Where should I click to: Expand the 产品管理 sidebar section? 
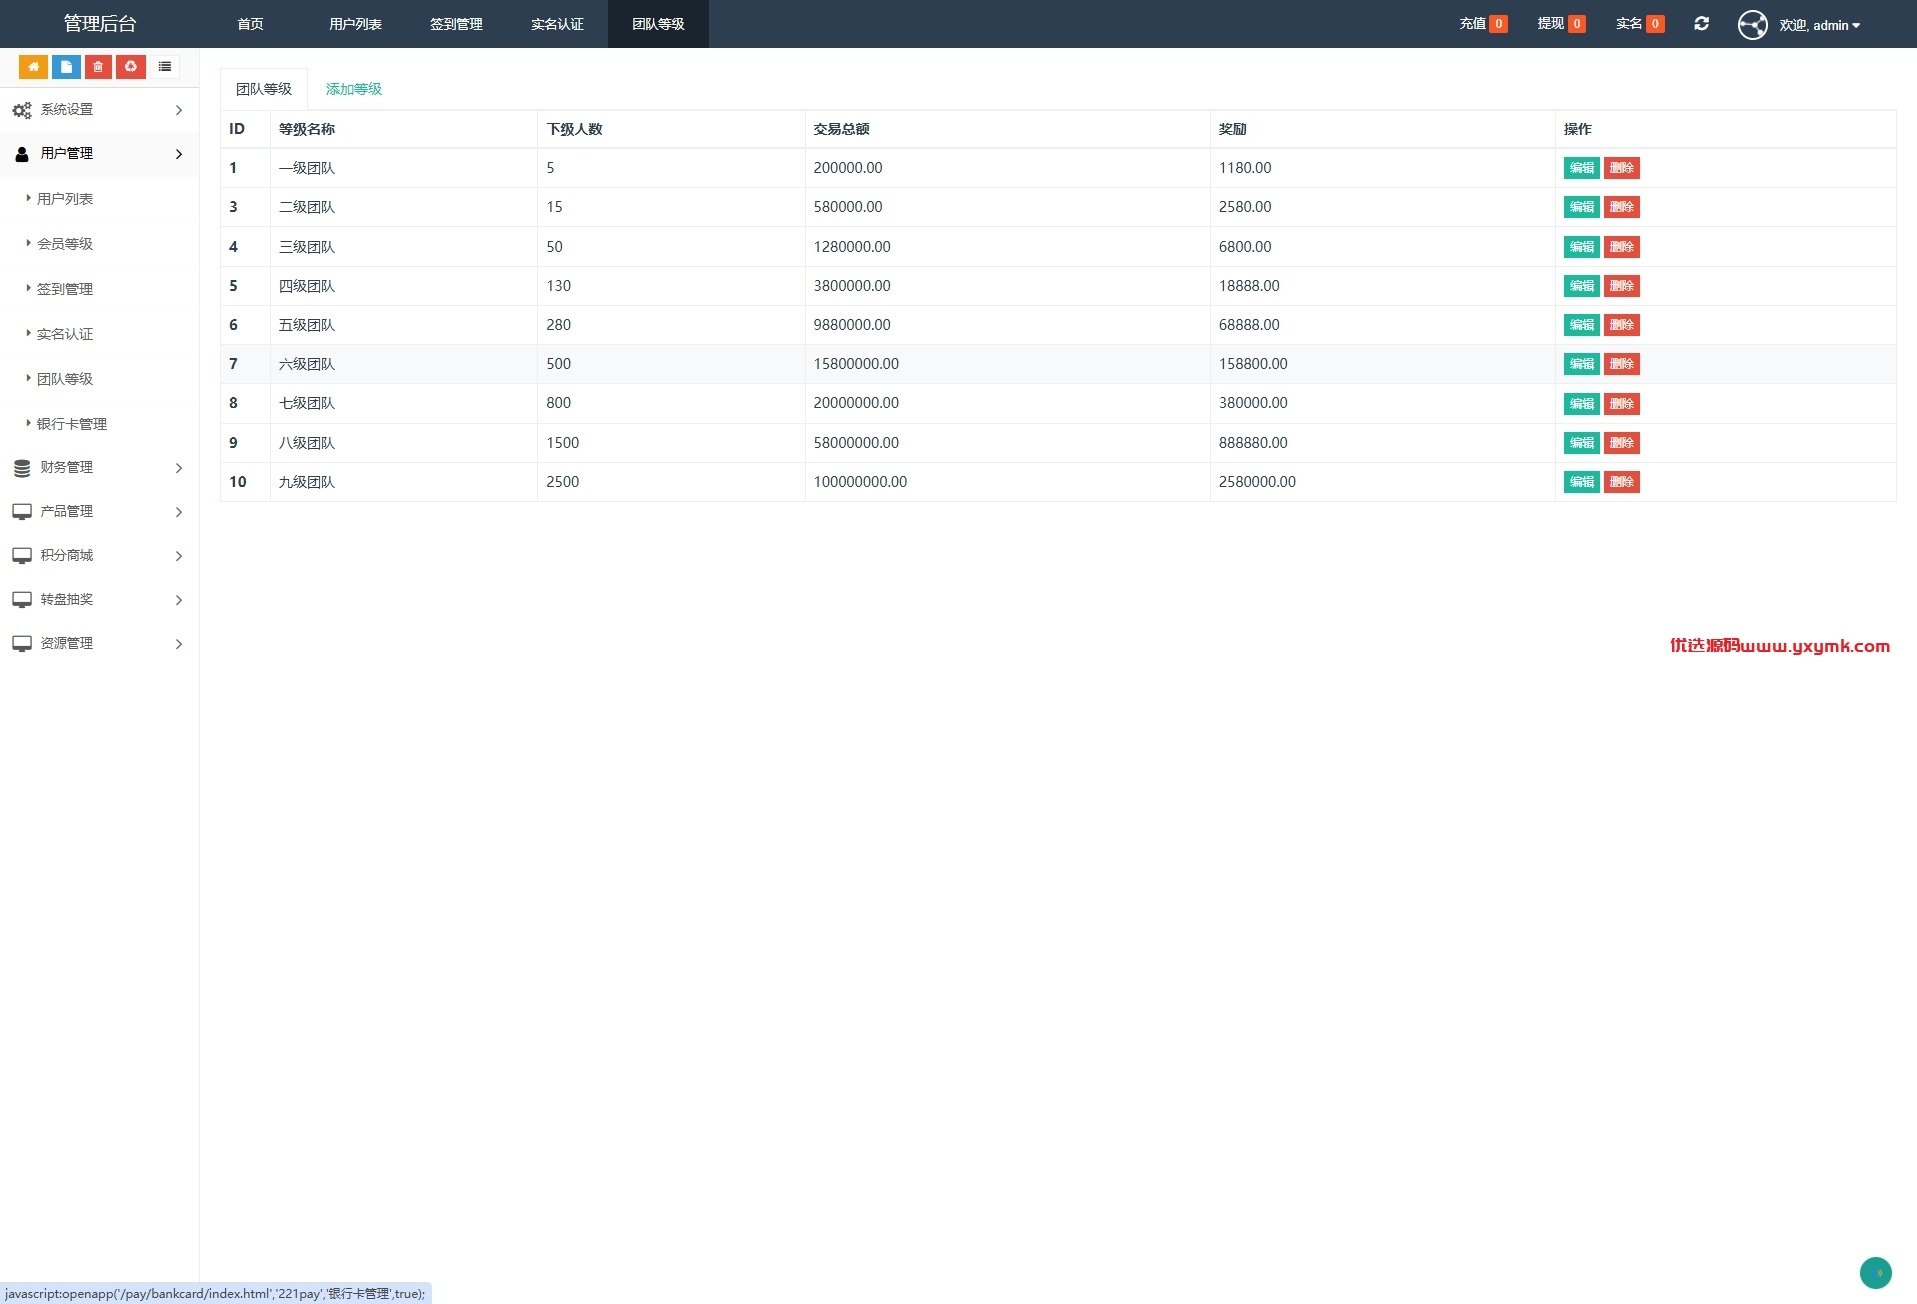(99, 512)
